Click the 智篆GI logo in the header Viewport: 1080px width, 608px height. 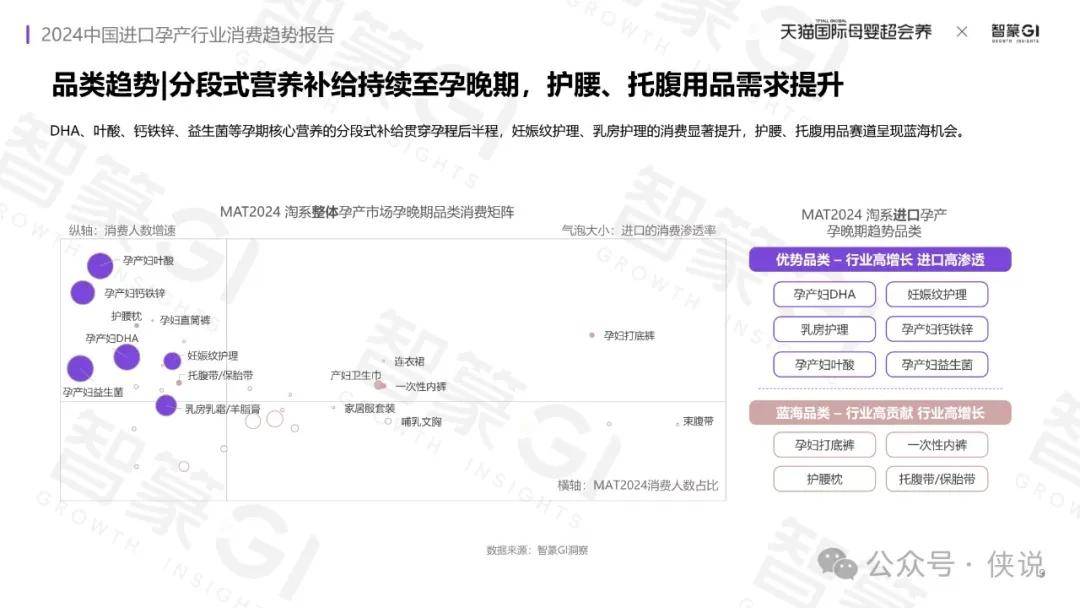pos(1015,32)
